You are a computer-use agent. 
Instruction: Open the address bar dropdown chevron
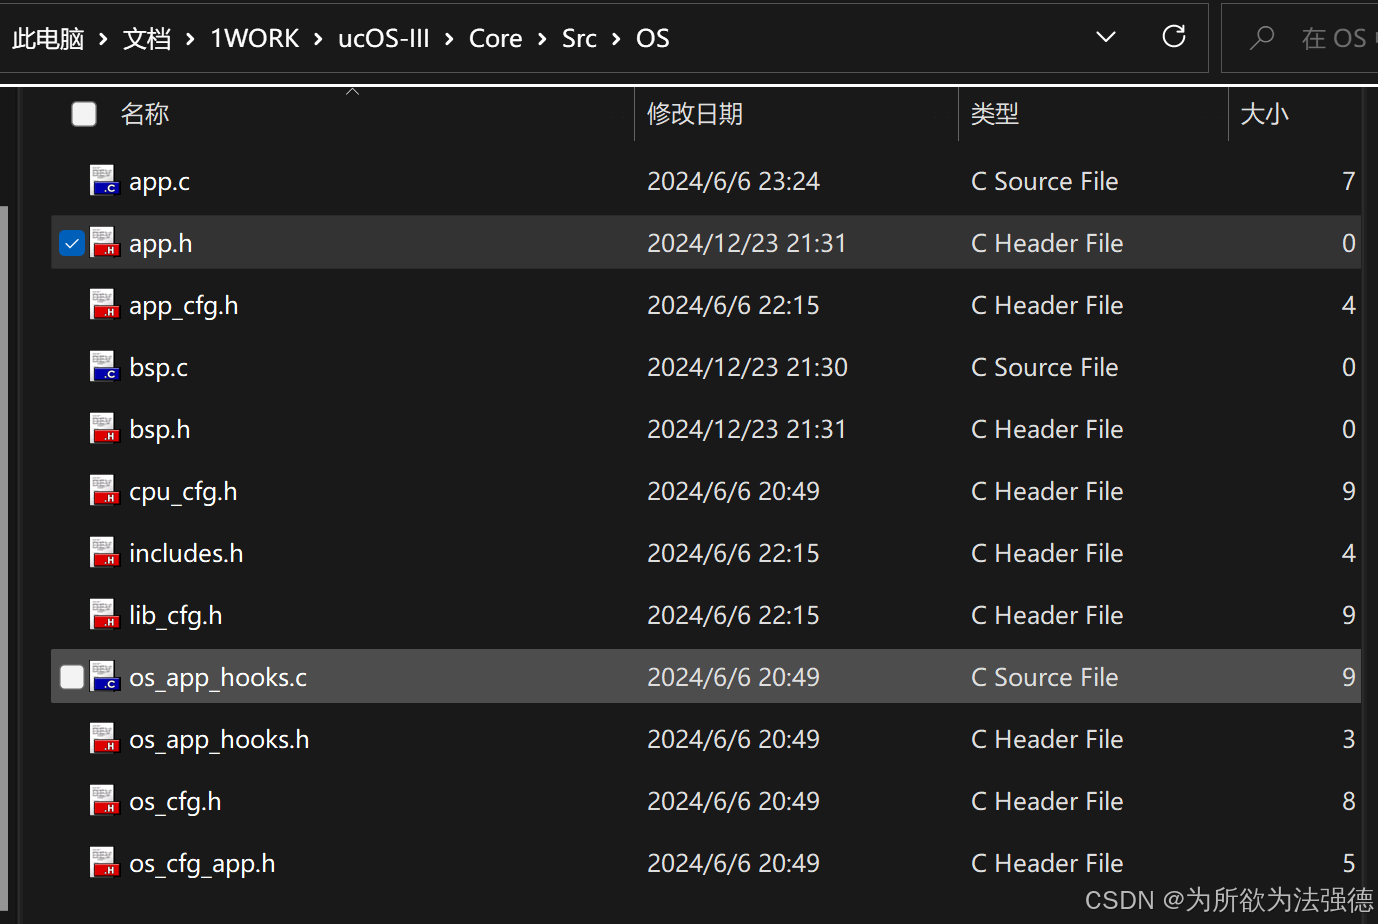(x=1105, y=37)
